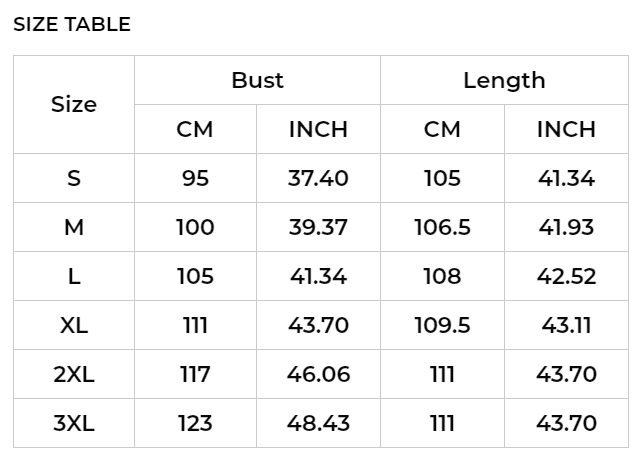Click the 106.5 length cell
Viewport: 637px width, 469px height.
[442, 227]
